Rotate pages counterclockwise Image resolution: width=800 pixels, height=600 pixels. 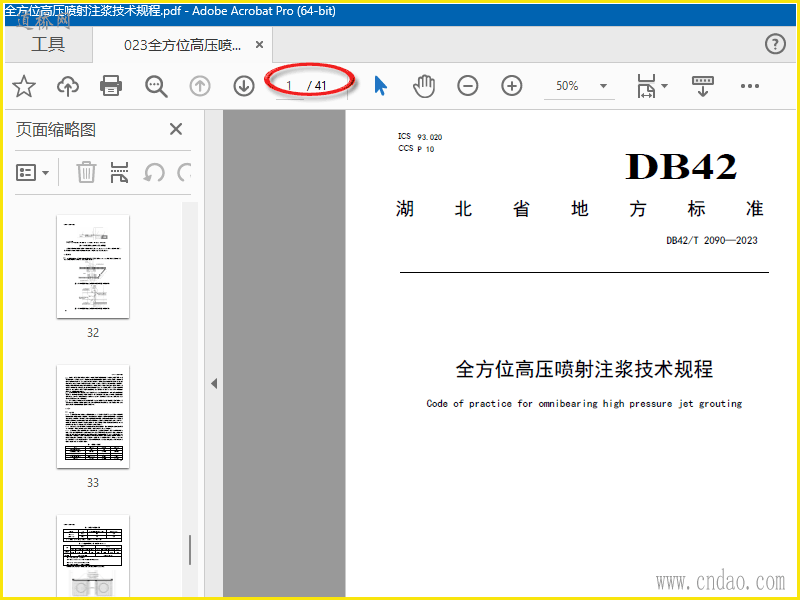pyautogui.click(x=154, y=172)
